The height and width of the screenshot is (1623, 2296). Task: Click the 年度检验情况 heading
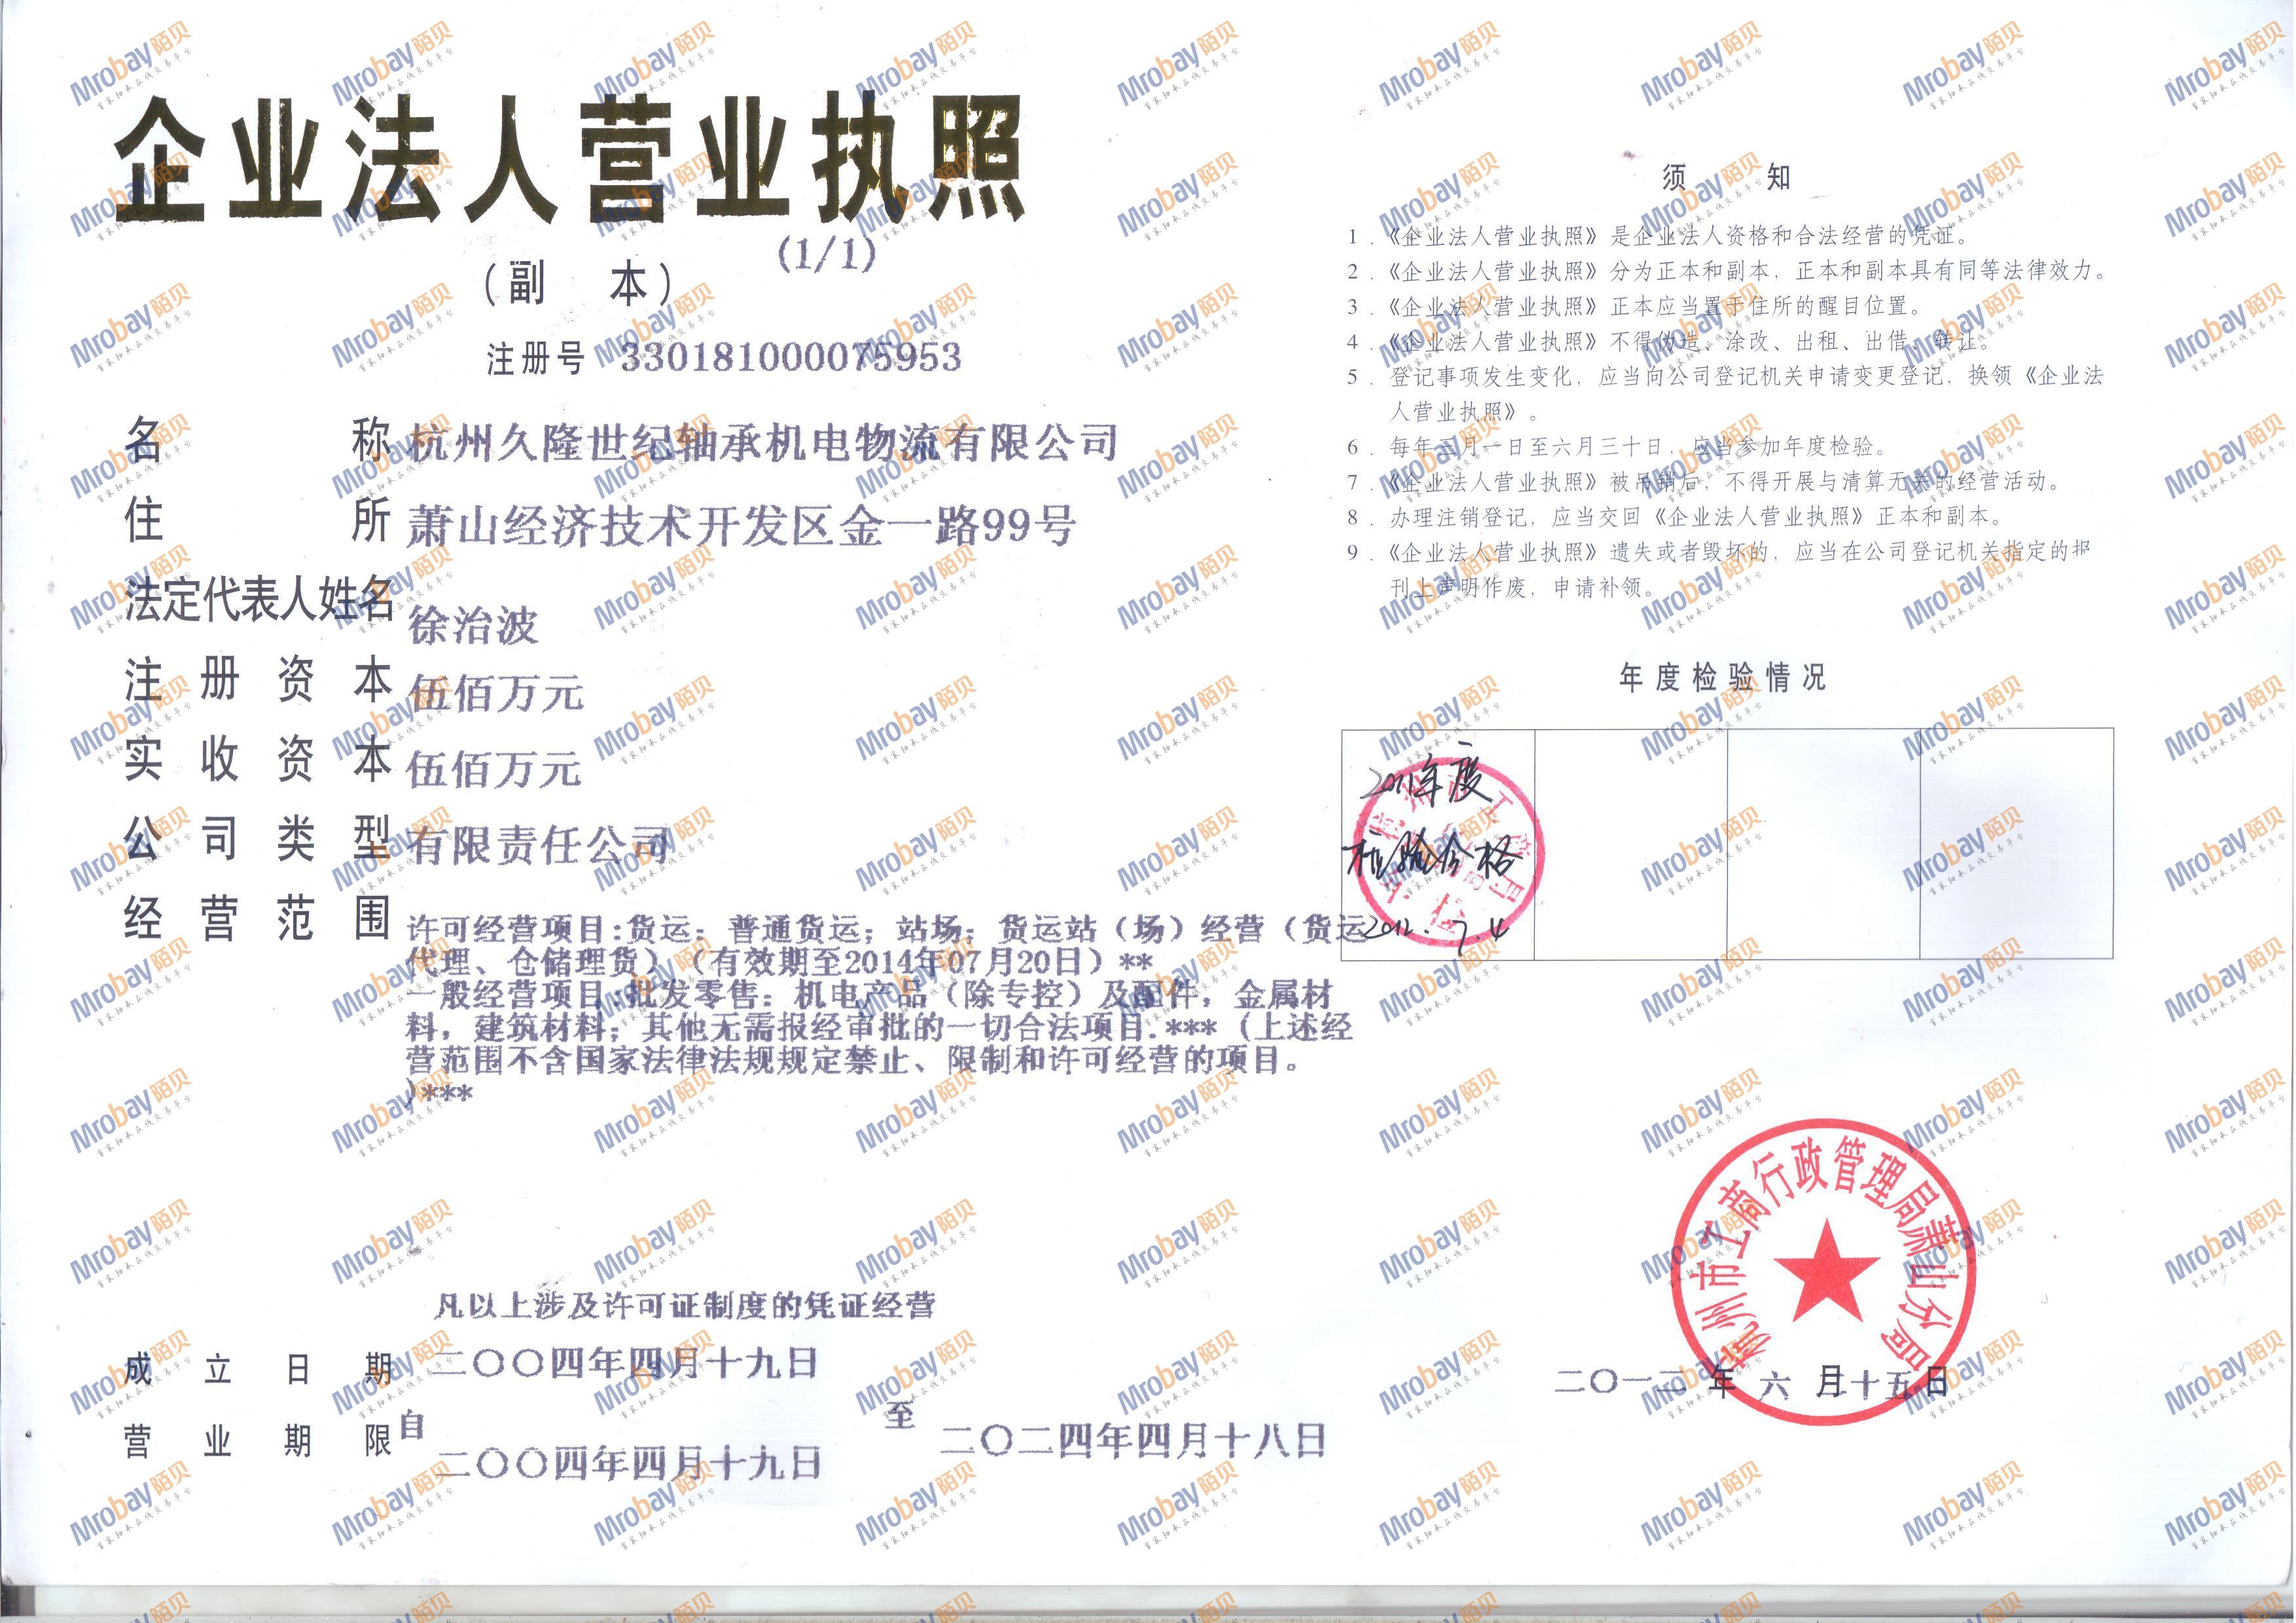coord(1722,678)
